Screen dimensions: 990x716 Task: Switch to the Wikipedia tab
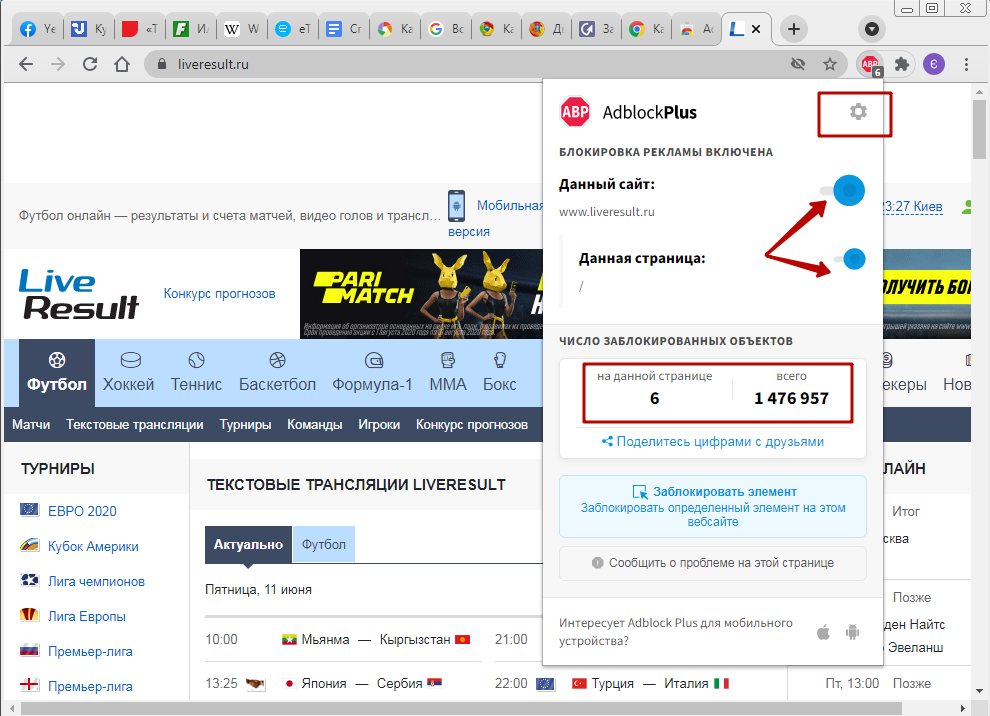point(242,29)
